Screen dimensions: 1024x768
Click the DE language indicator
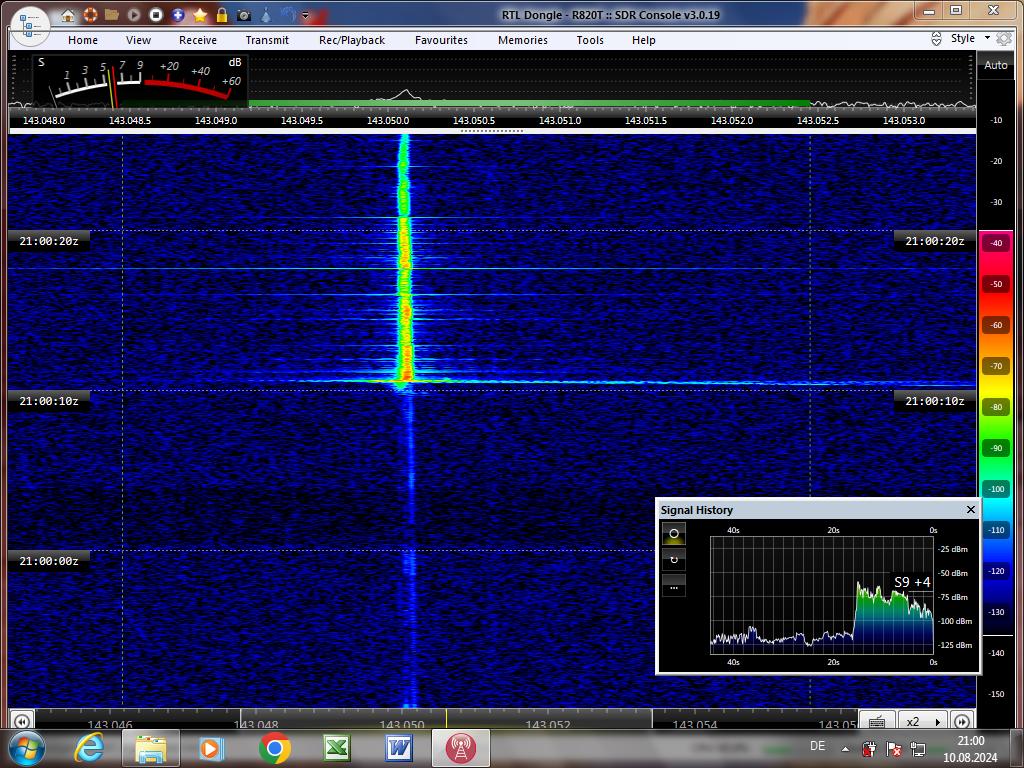coord(817,746)
